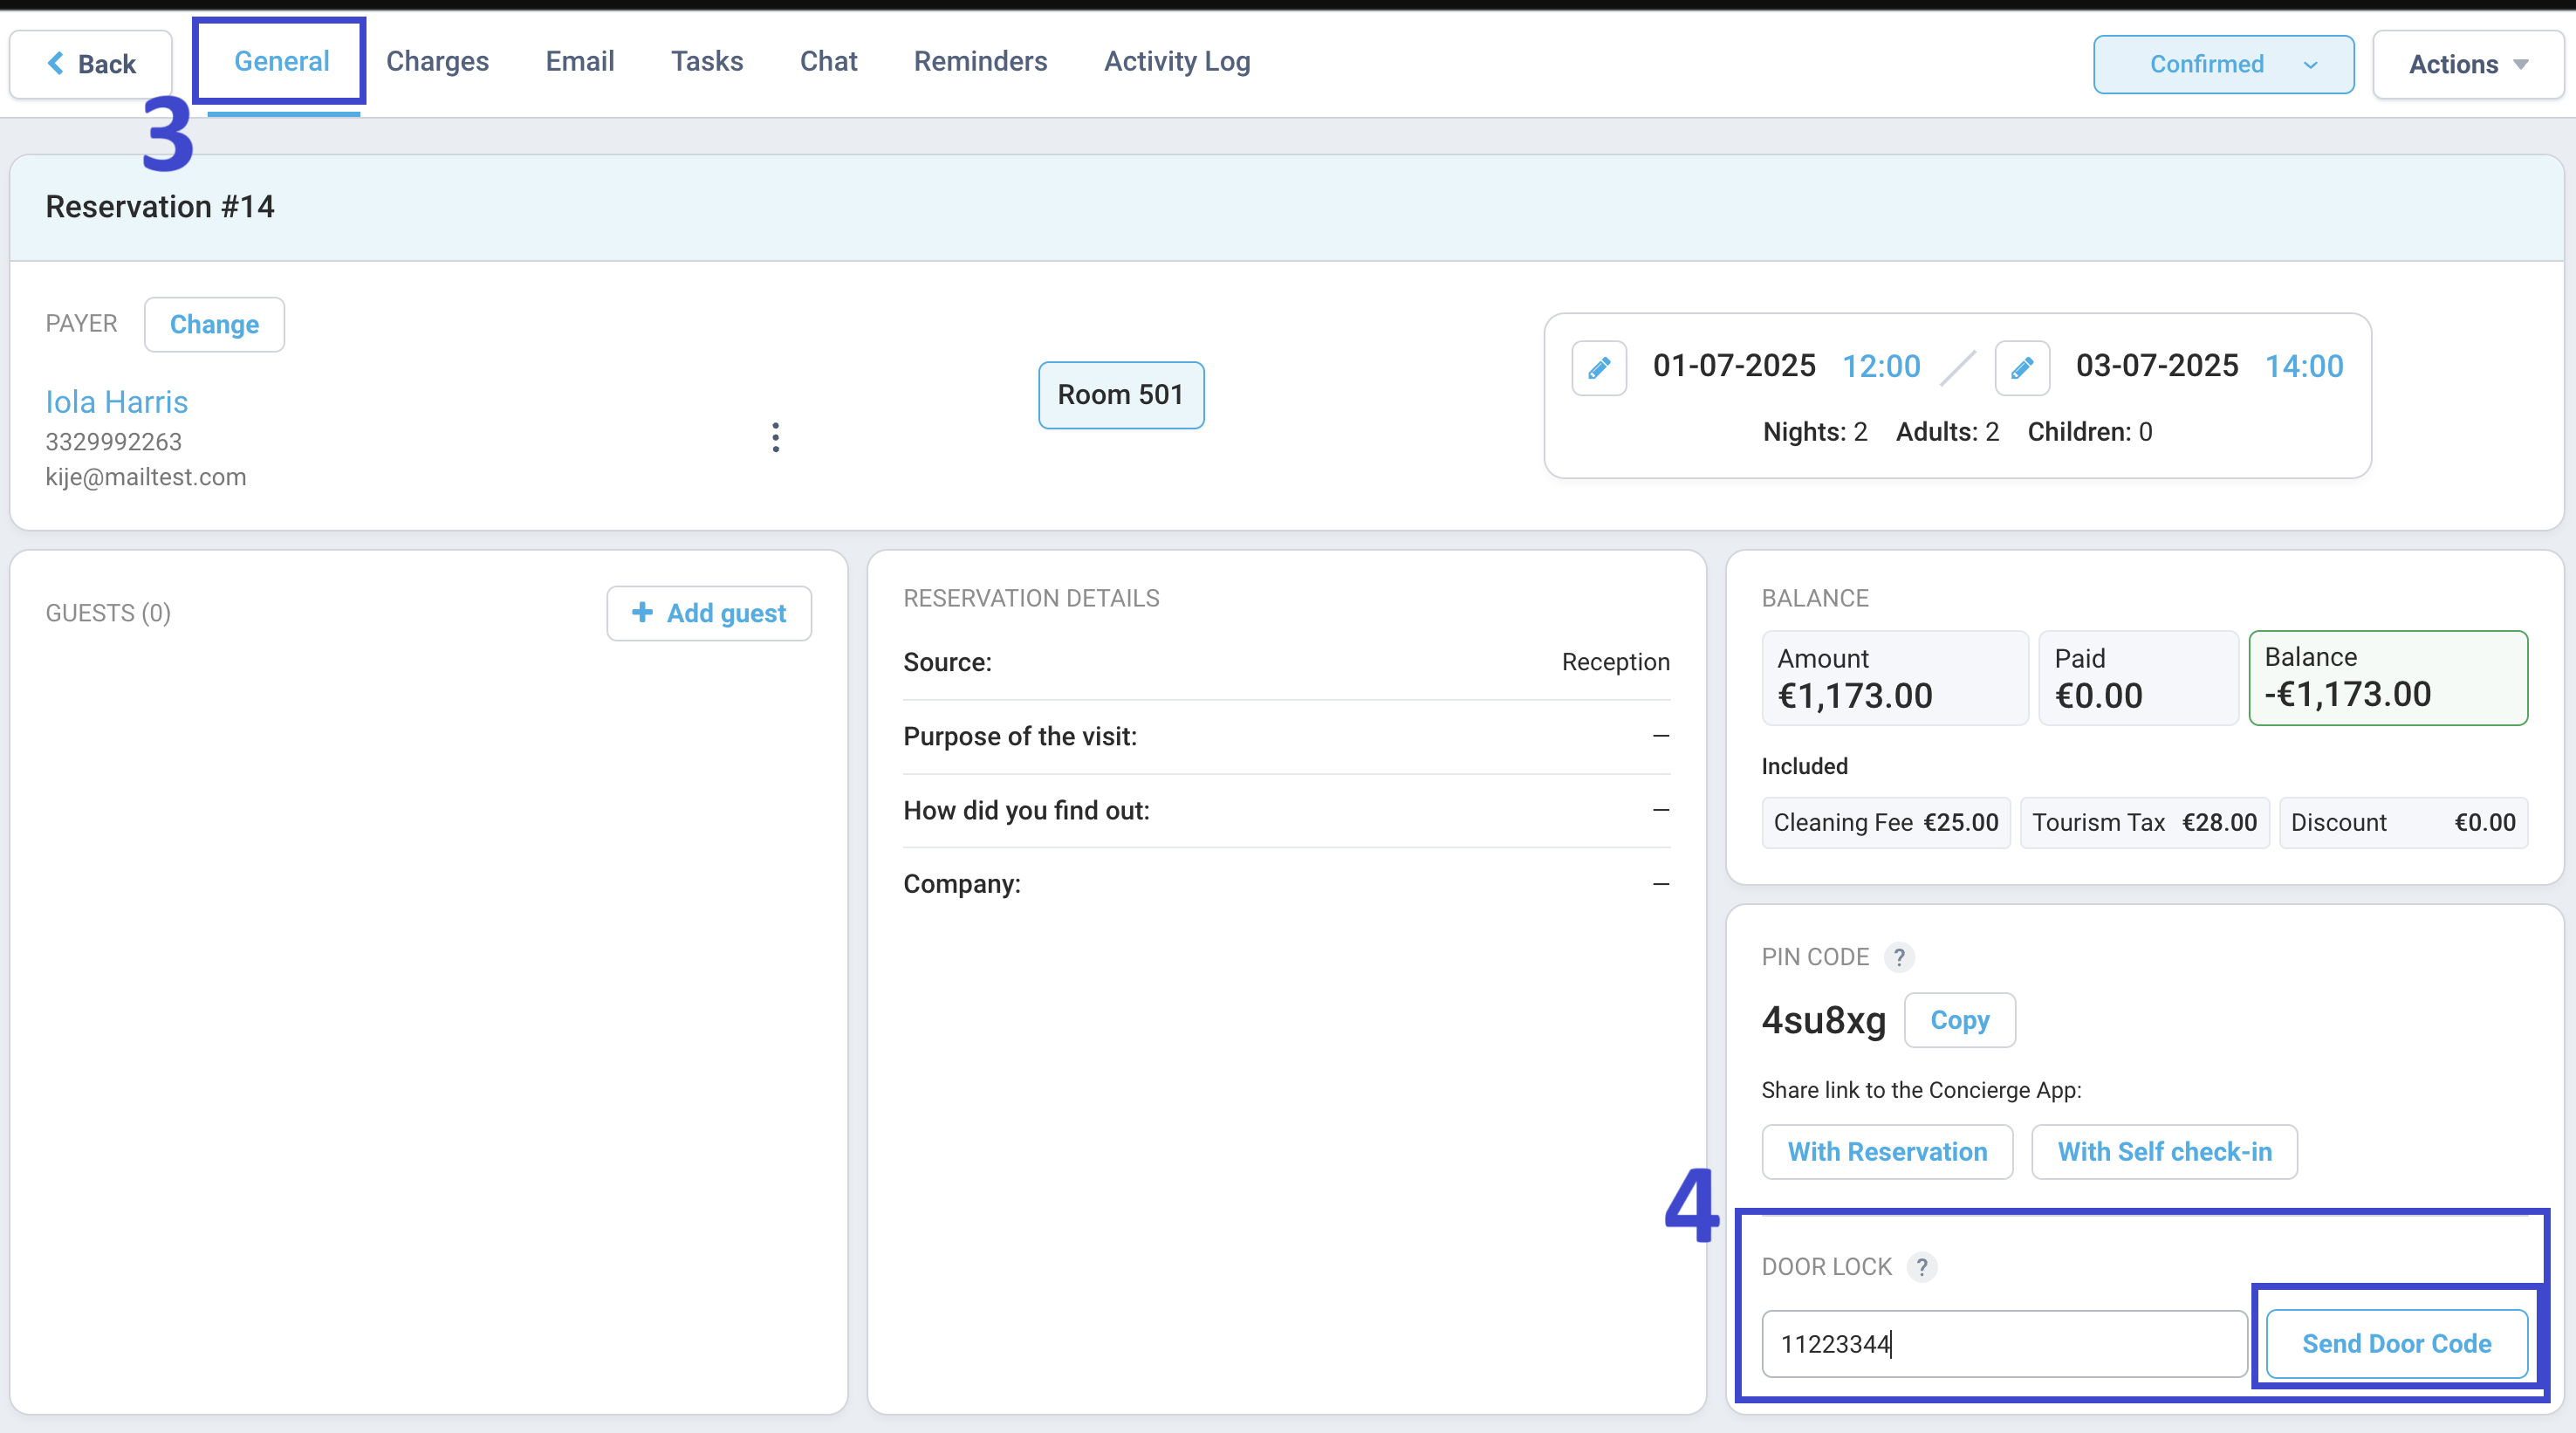Click the check-in time 12:00
The image size is (2576, 1433).
[1881, 366]
